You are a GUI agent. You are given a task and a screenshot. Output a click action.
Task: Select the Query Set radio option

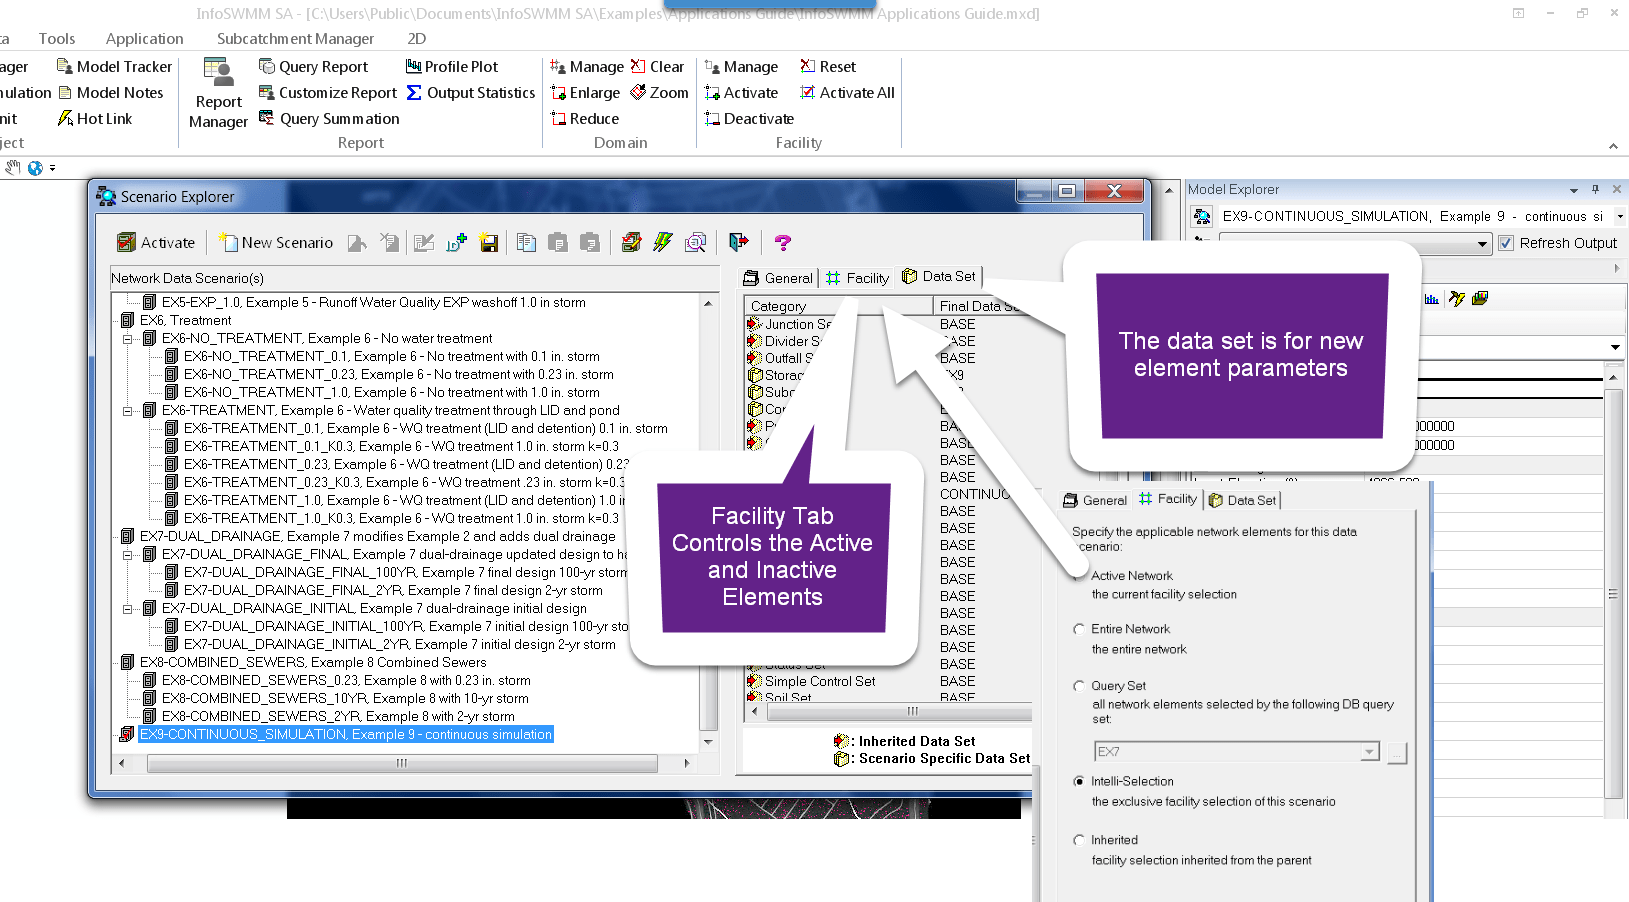coord(1079,686)
